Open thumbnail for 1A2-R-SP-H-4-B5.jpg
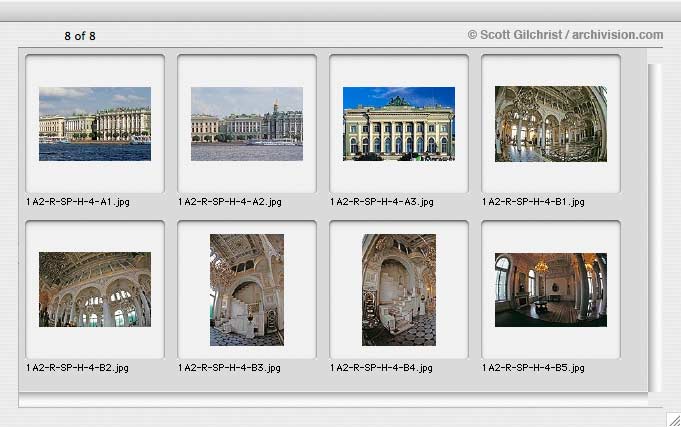This screenshot has width=681, height=427. coord(551,290)
